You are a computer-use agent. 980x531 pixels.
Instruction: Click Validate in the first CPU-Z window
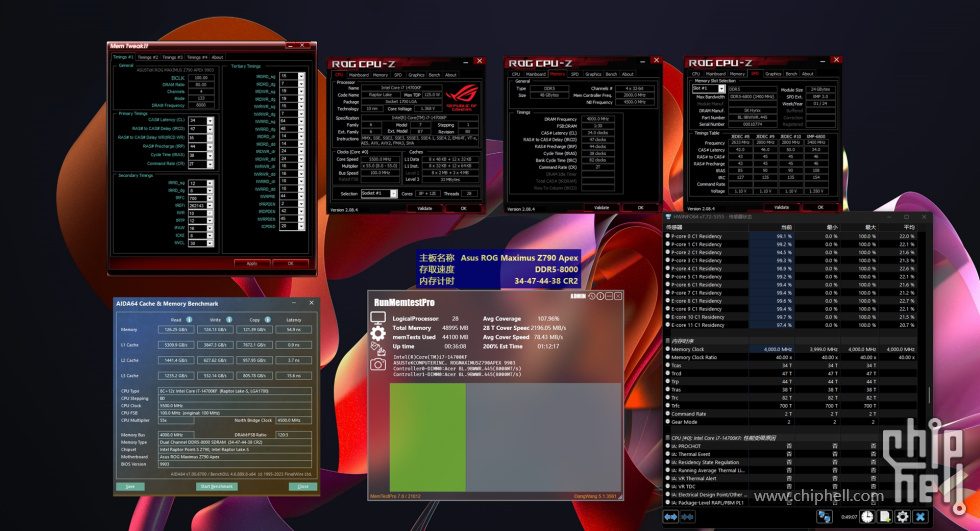coord(424,208)
